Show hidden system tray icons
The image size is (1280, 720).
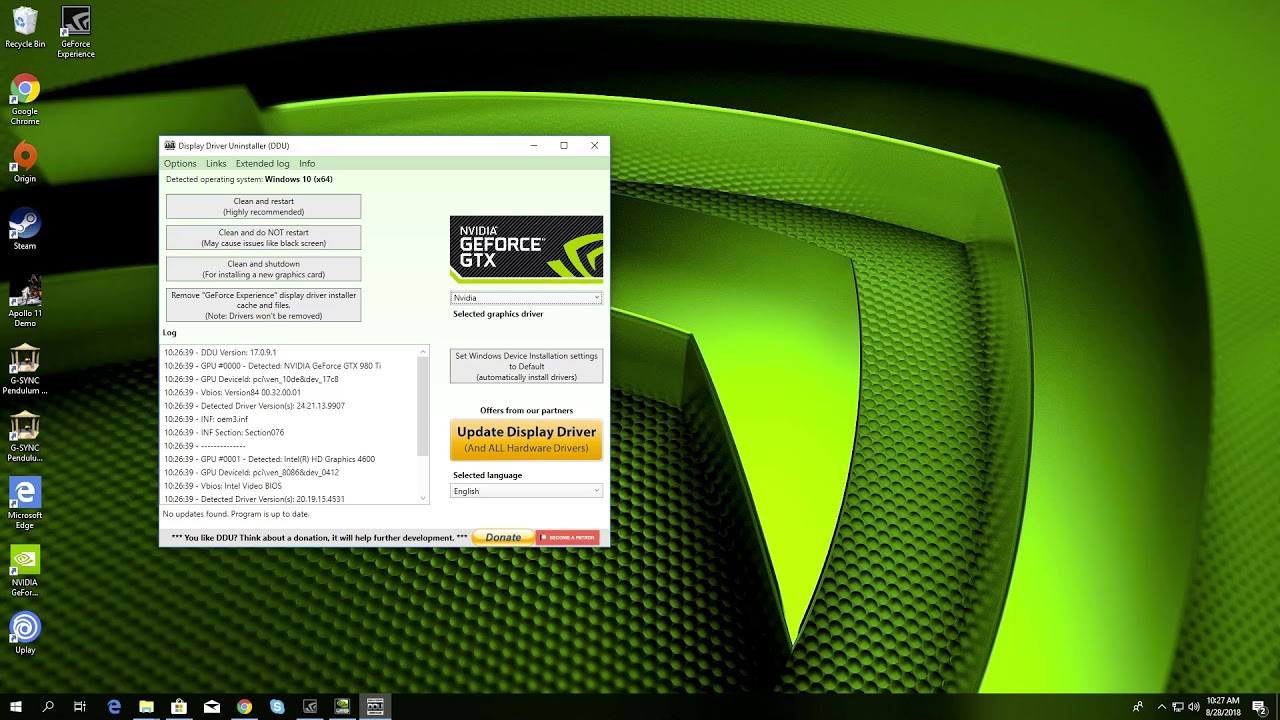(x=1162, y=707)
